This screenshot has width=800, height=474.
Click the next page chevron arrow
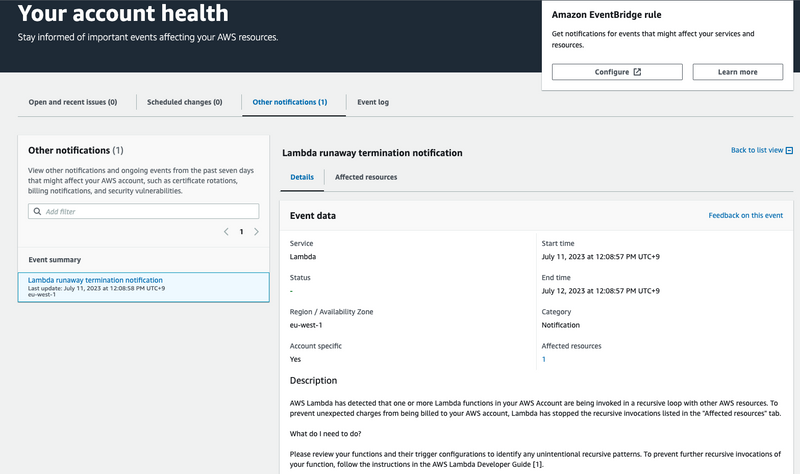pos(256,232)
